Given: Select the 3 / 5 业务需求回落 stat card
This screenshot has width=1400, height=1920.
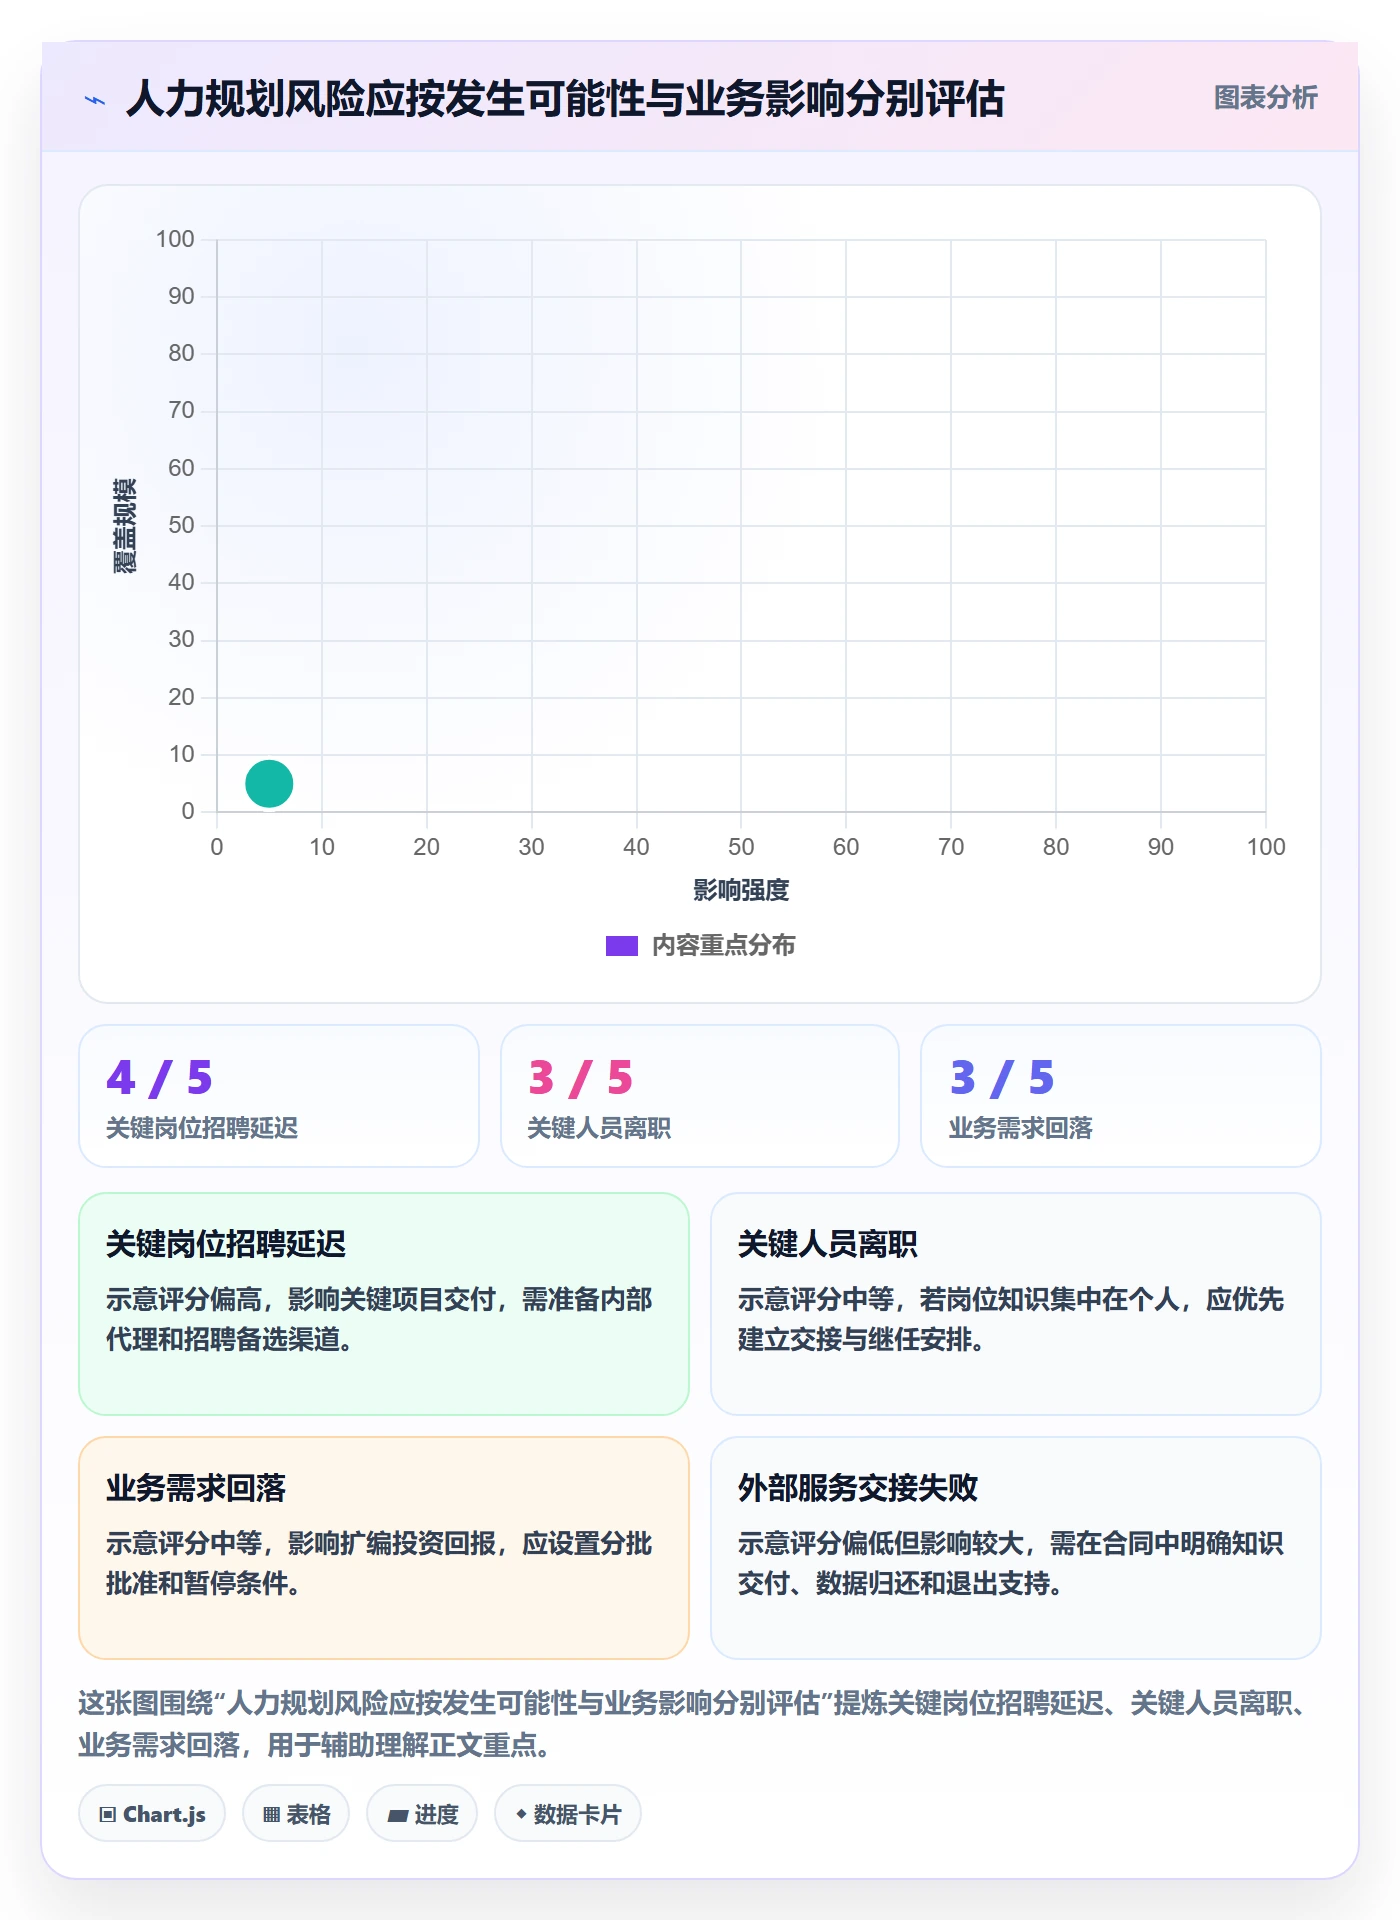Looking at the screenshot, I should pos(1121,1096).
